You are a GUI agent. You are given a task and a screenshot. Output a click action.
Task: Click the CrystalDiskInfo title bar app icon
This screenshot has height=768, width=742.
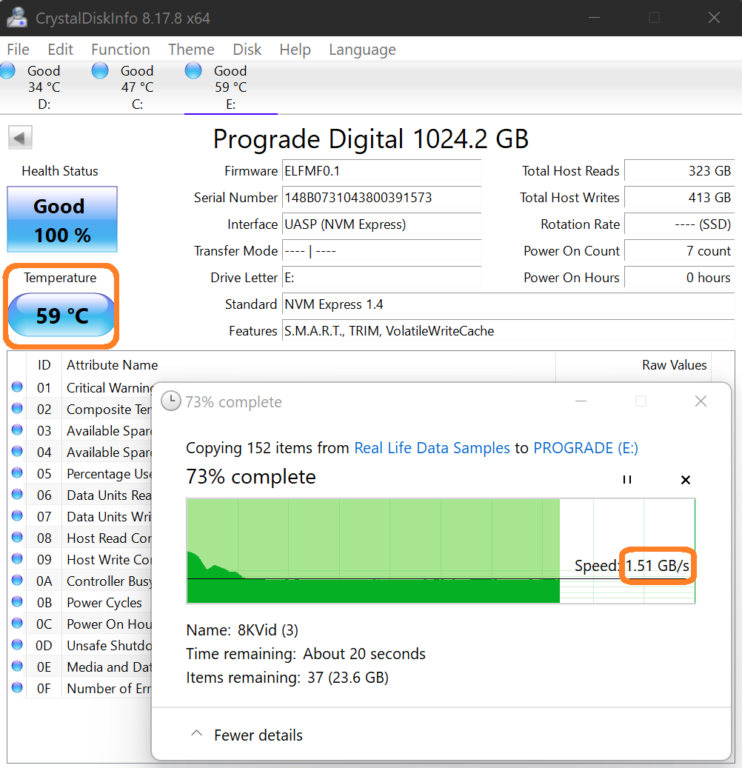coord(17,18)
